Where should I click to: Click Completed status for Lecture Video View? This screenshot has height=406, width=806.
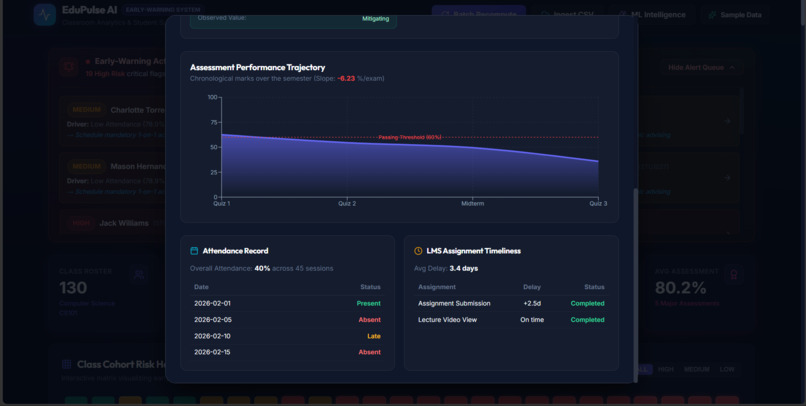(588, 320)
